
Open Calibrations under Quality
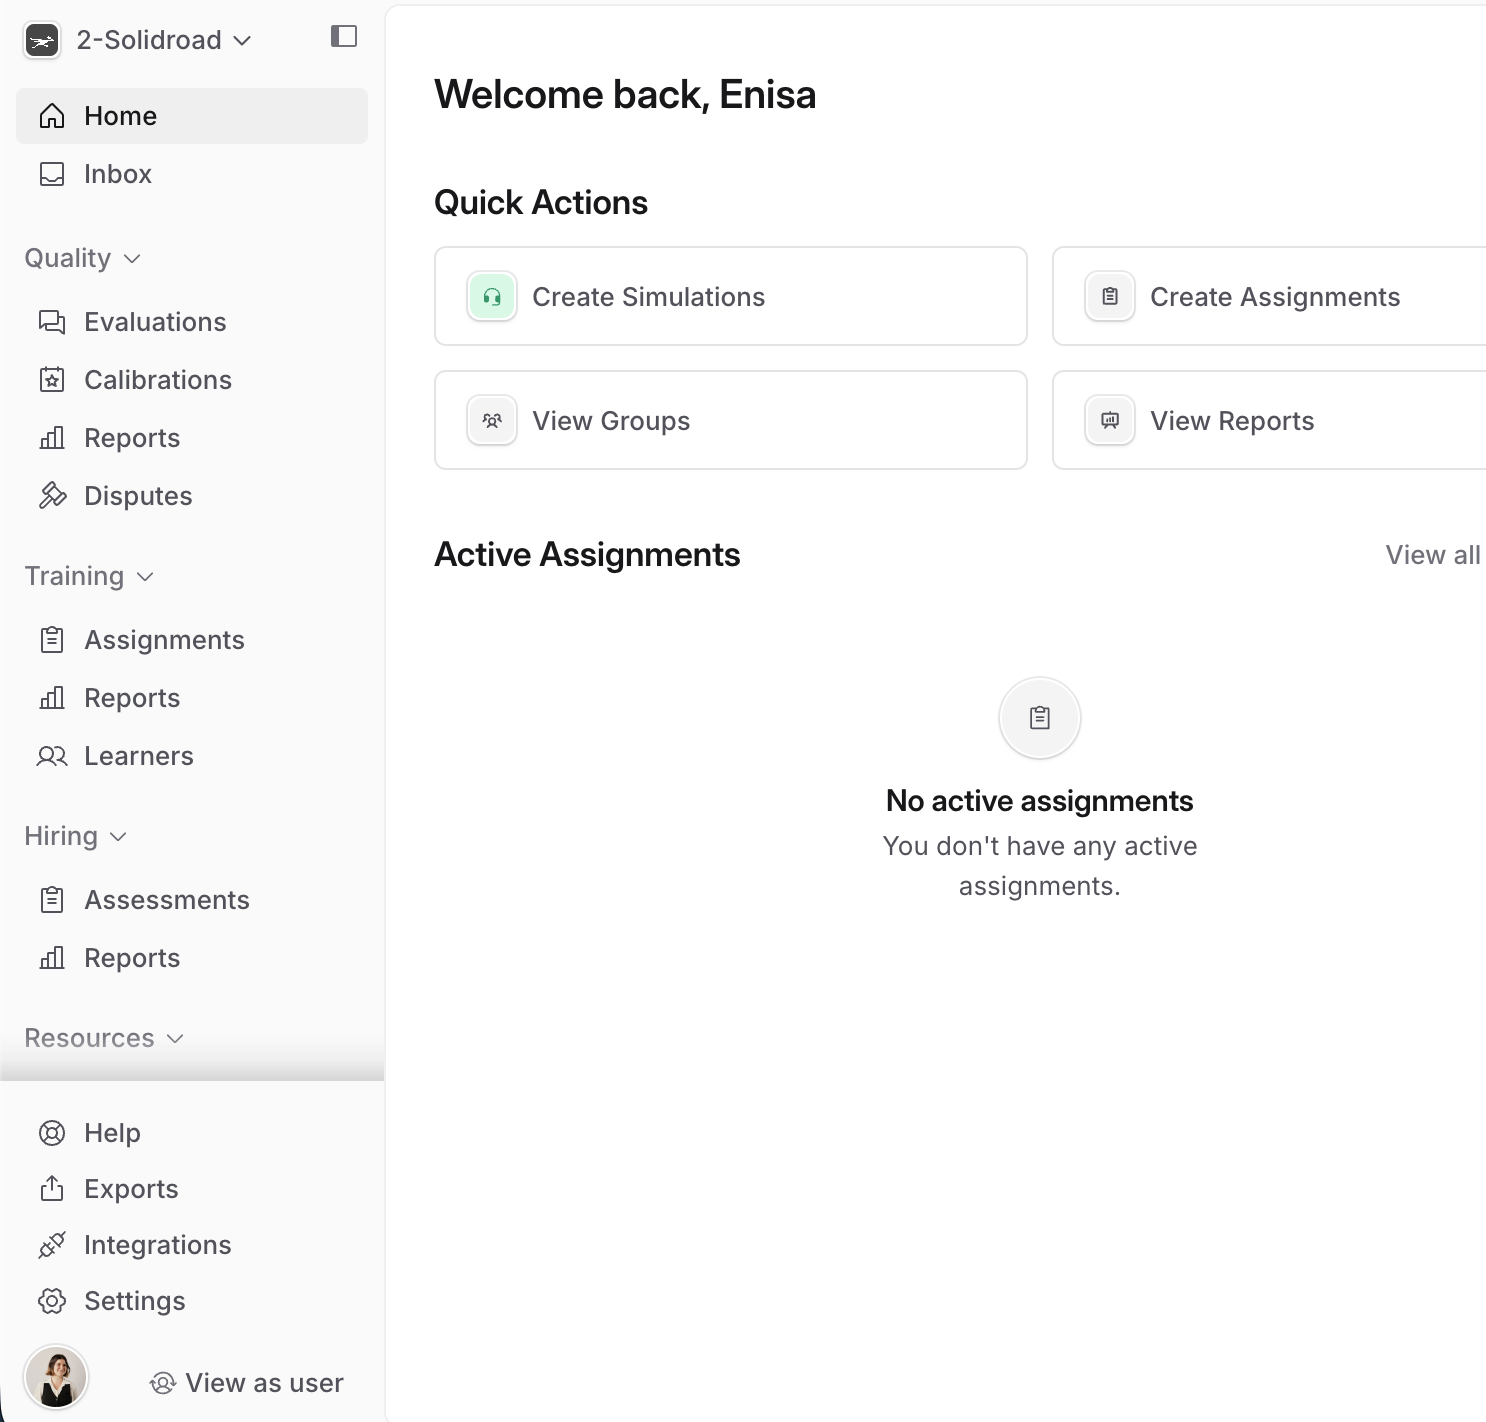pyautogui.click(x=192, y=380)
